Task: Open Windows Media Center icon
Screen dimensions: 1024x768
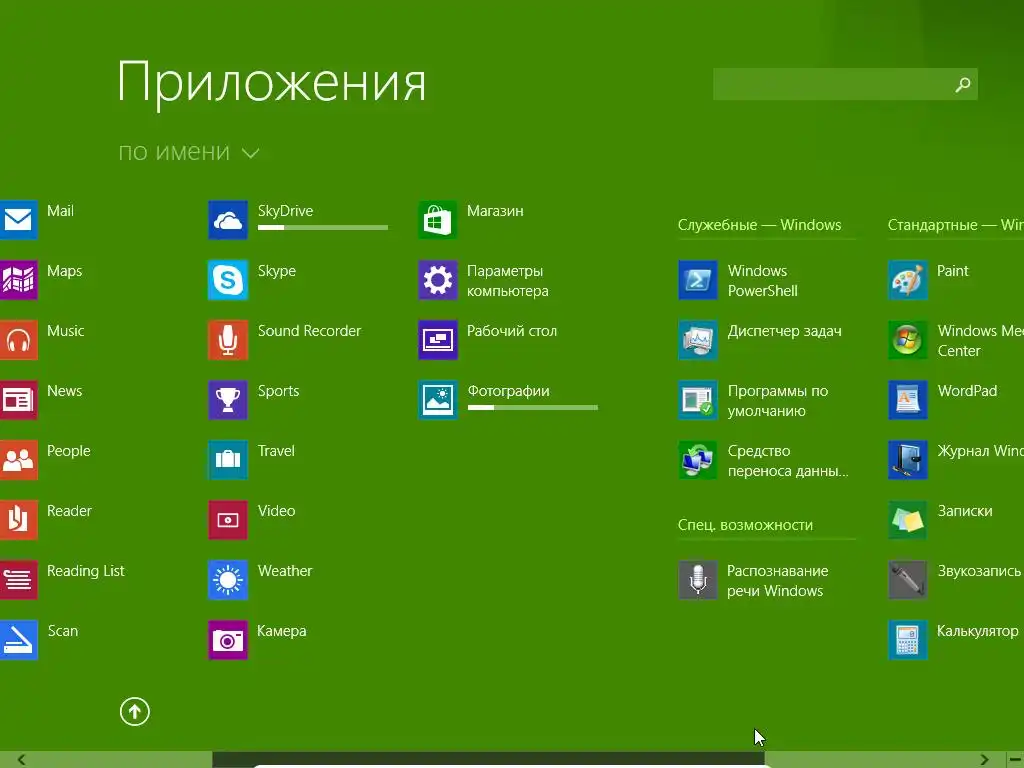Action: [x=908, y=340]
